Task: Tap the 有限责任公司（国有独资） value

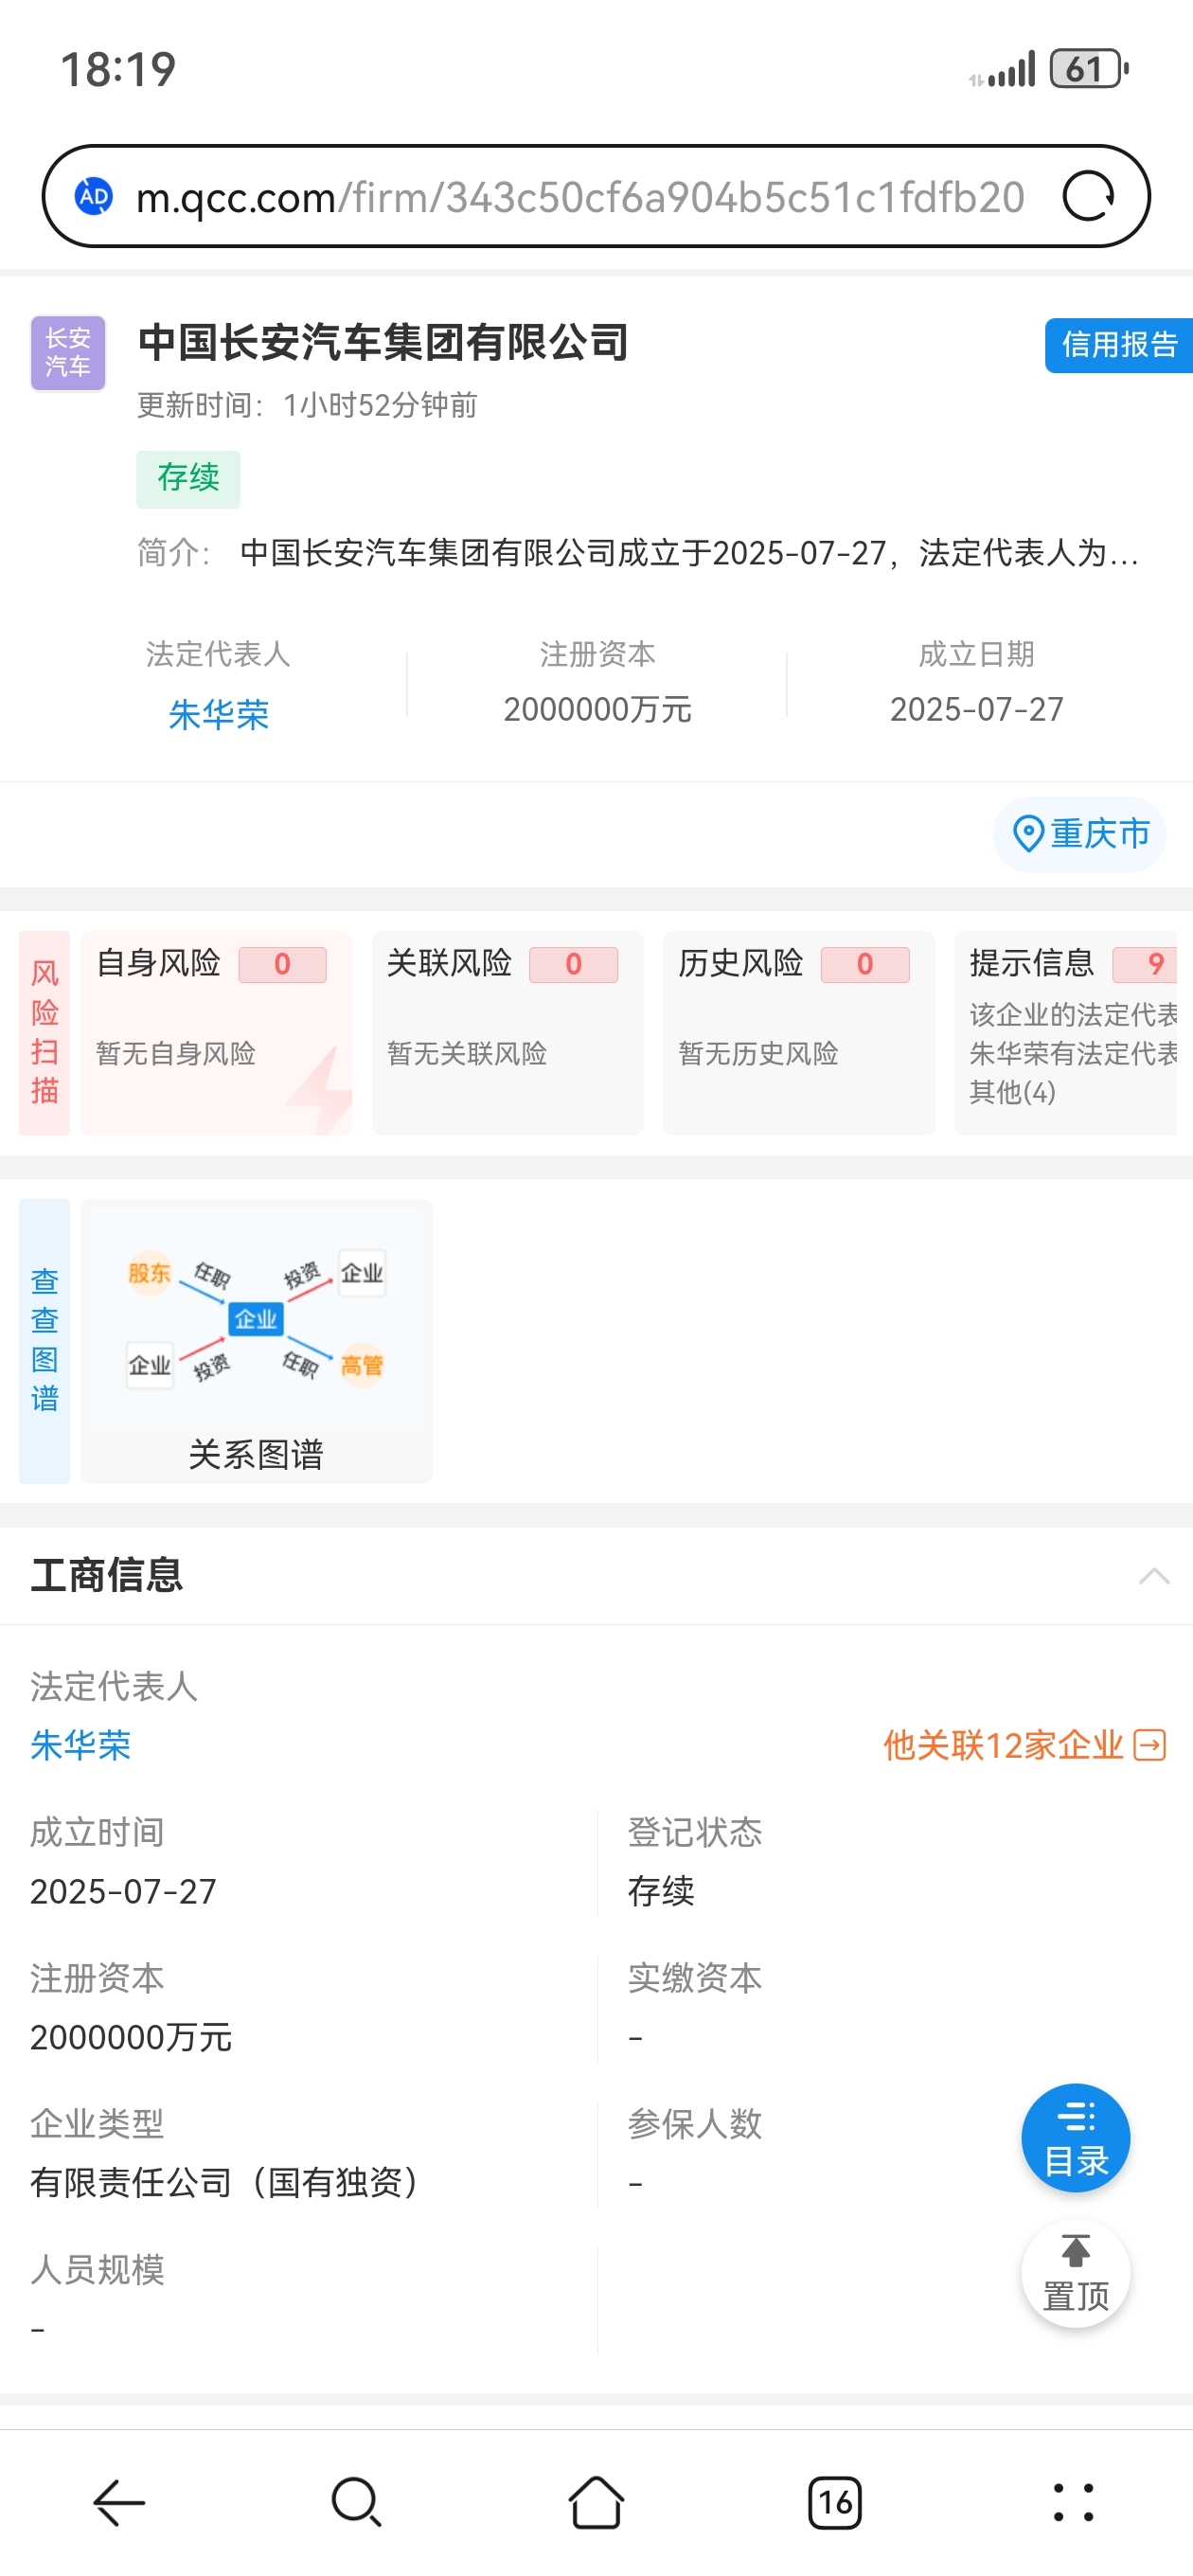Action: point(232,2182)
